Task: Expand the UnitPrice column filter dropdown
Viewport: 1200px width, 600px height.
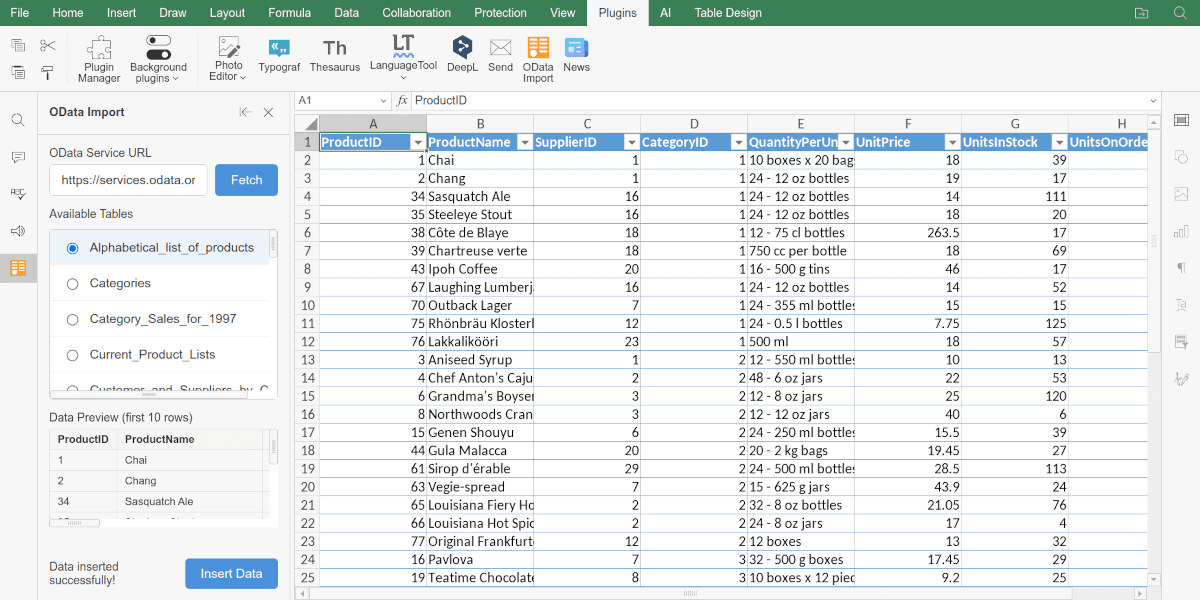Action: 952,143
